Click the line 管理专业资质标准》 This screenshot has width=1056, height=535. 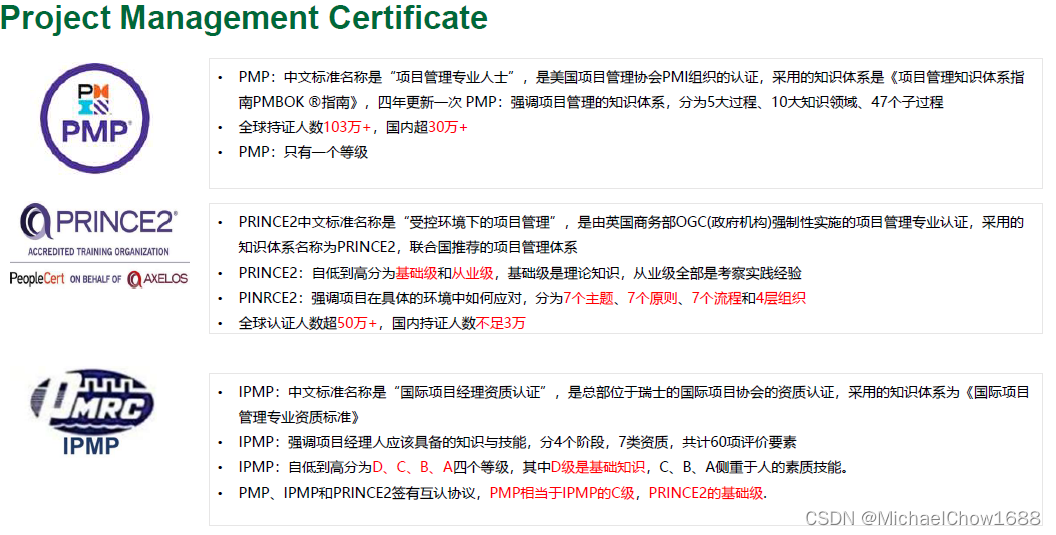299,417
